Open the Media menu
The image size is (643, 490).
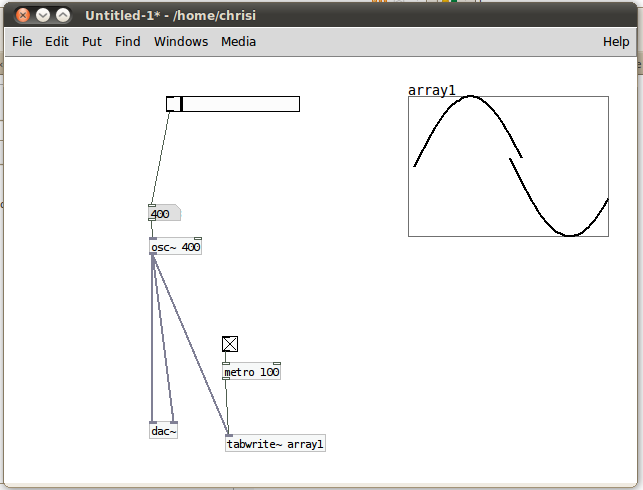pos(238,41)
